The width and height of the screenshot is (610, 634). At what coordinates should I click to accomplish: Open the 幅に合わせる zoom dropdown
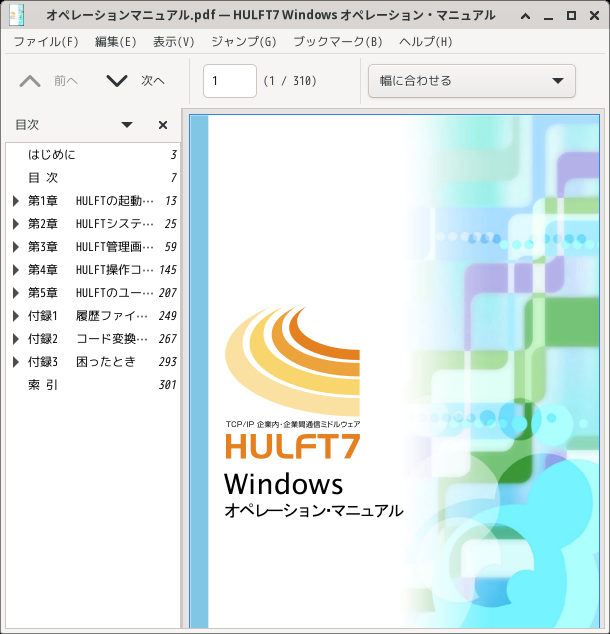click(x=471, y=81)
